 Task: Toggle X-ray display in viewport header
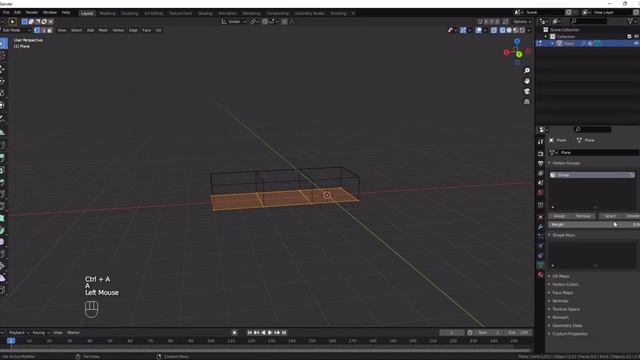[x=494, y=30]
